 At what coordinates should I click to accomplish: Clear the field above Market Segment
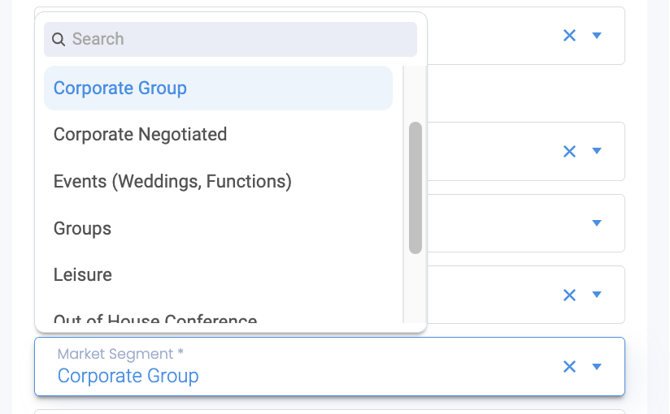569,295
